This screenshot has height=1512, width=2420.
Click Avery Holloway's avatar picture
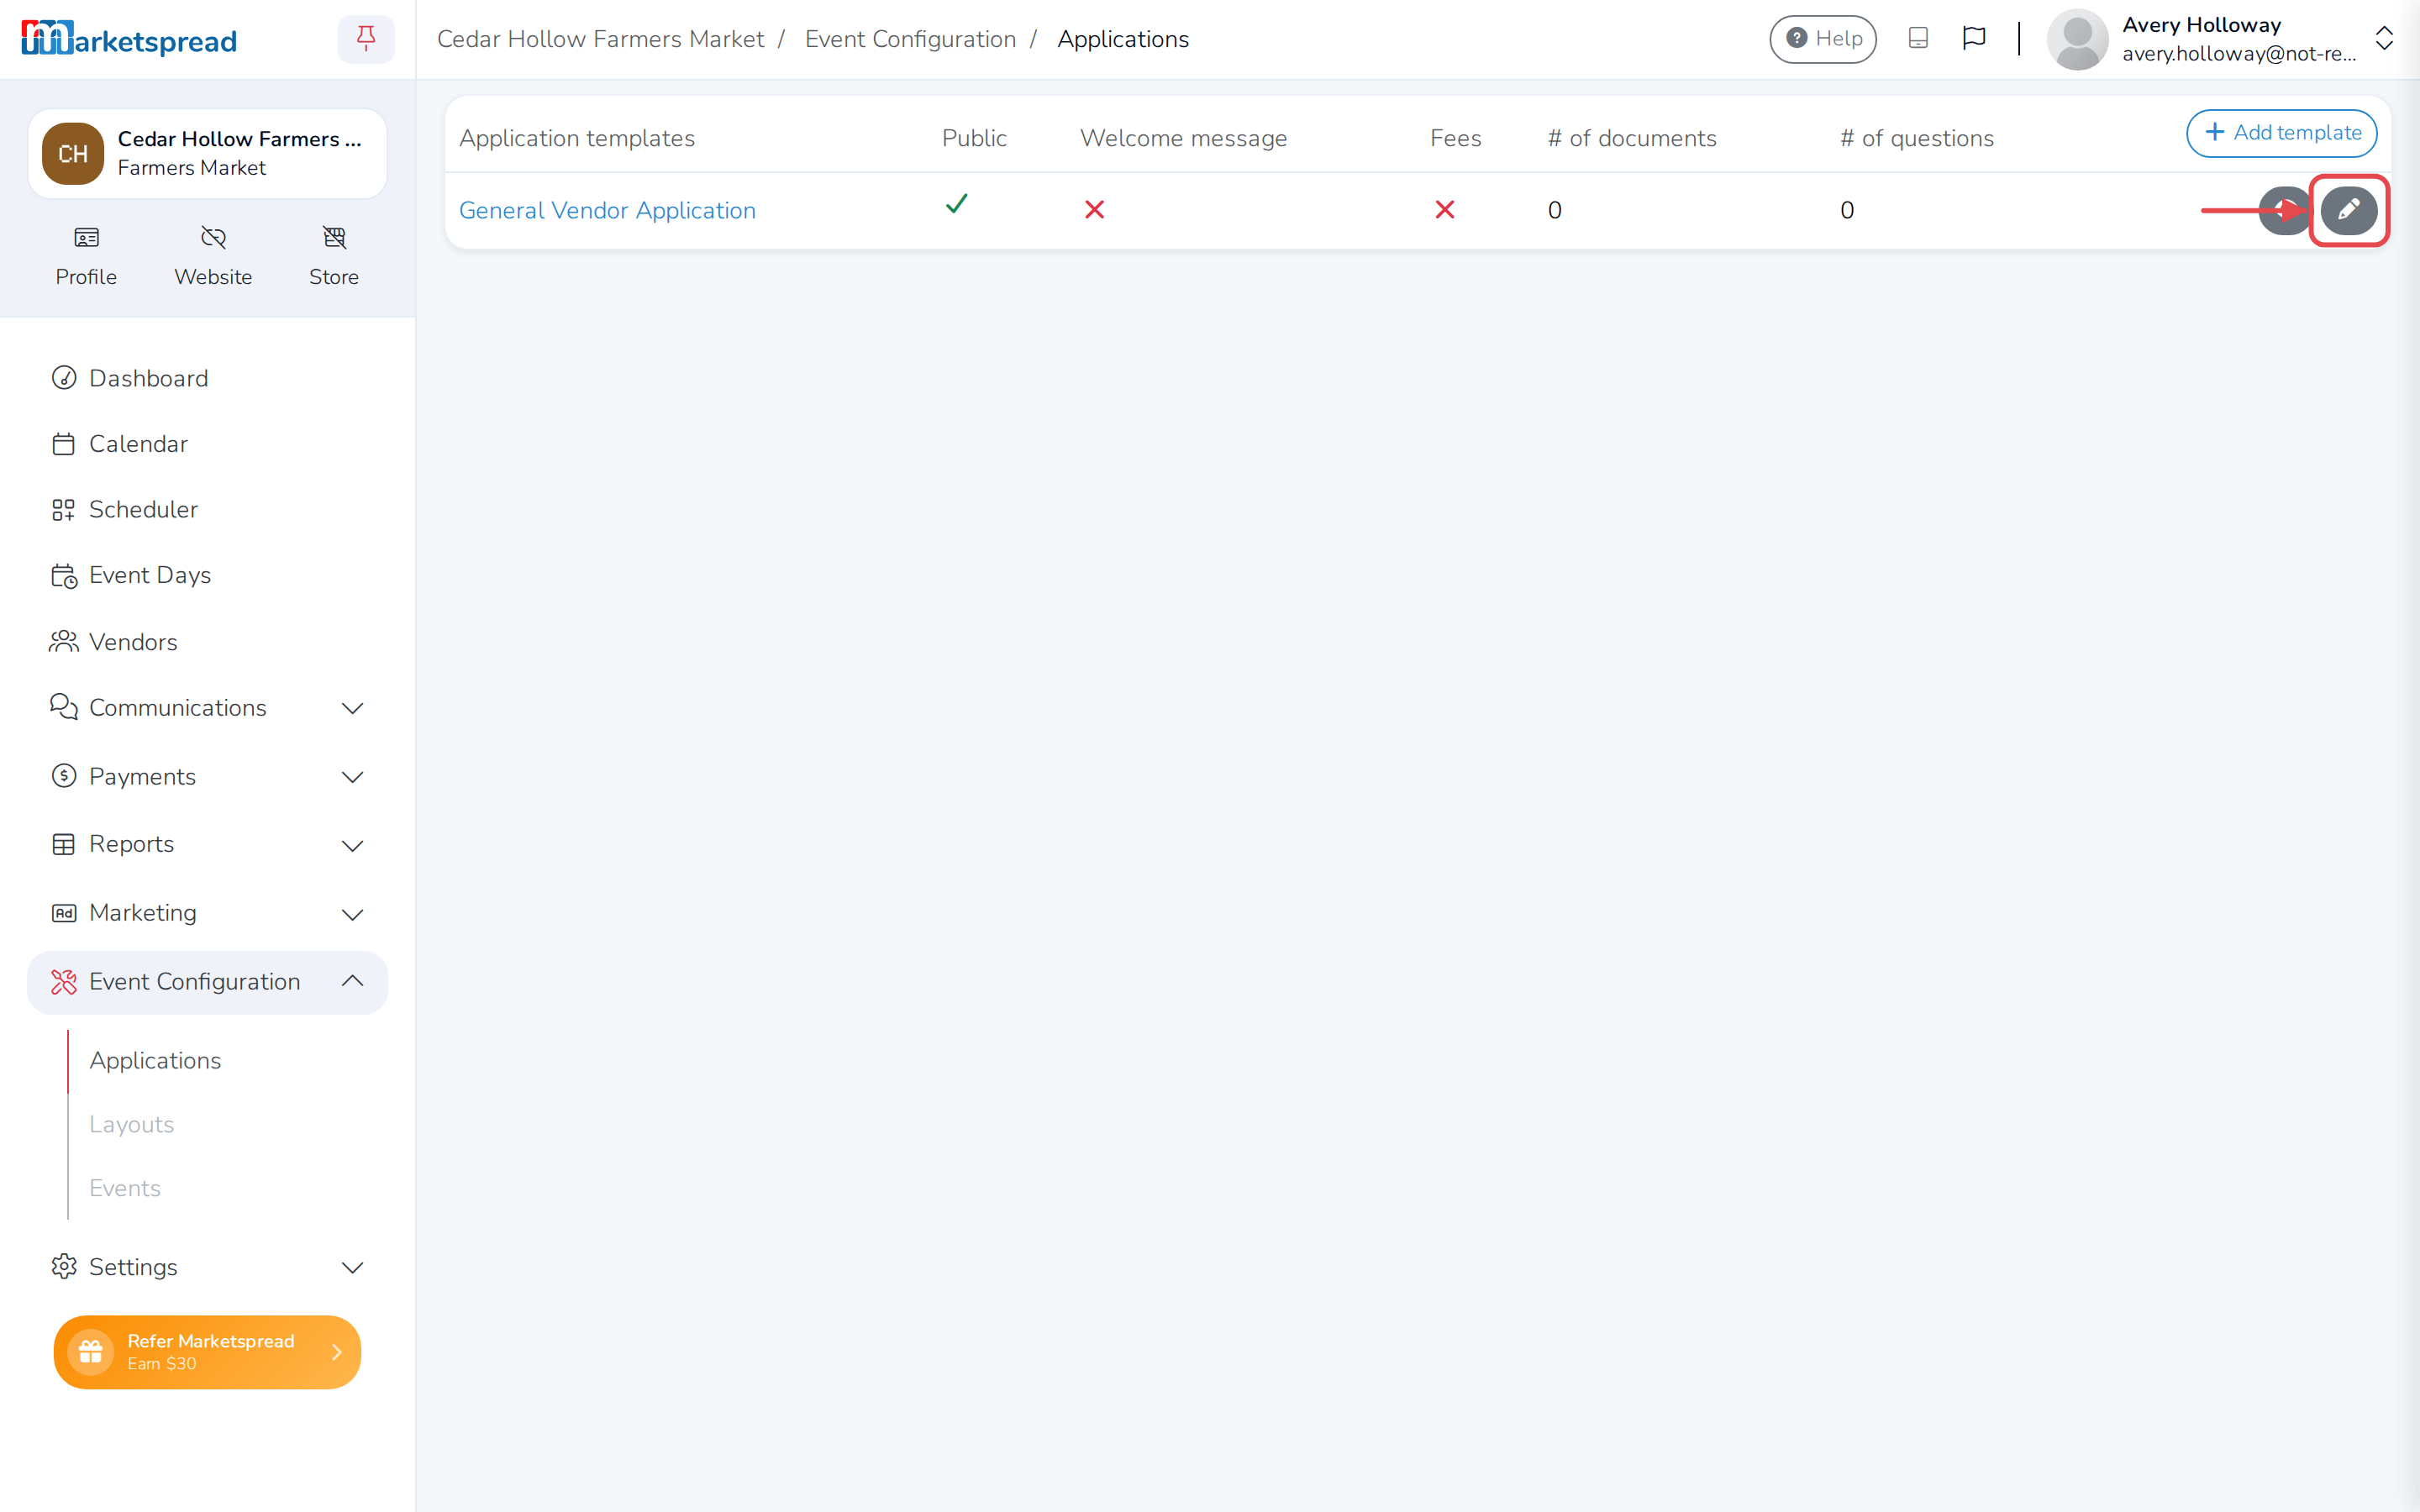(x=2077, y=40)
